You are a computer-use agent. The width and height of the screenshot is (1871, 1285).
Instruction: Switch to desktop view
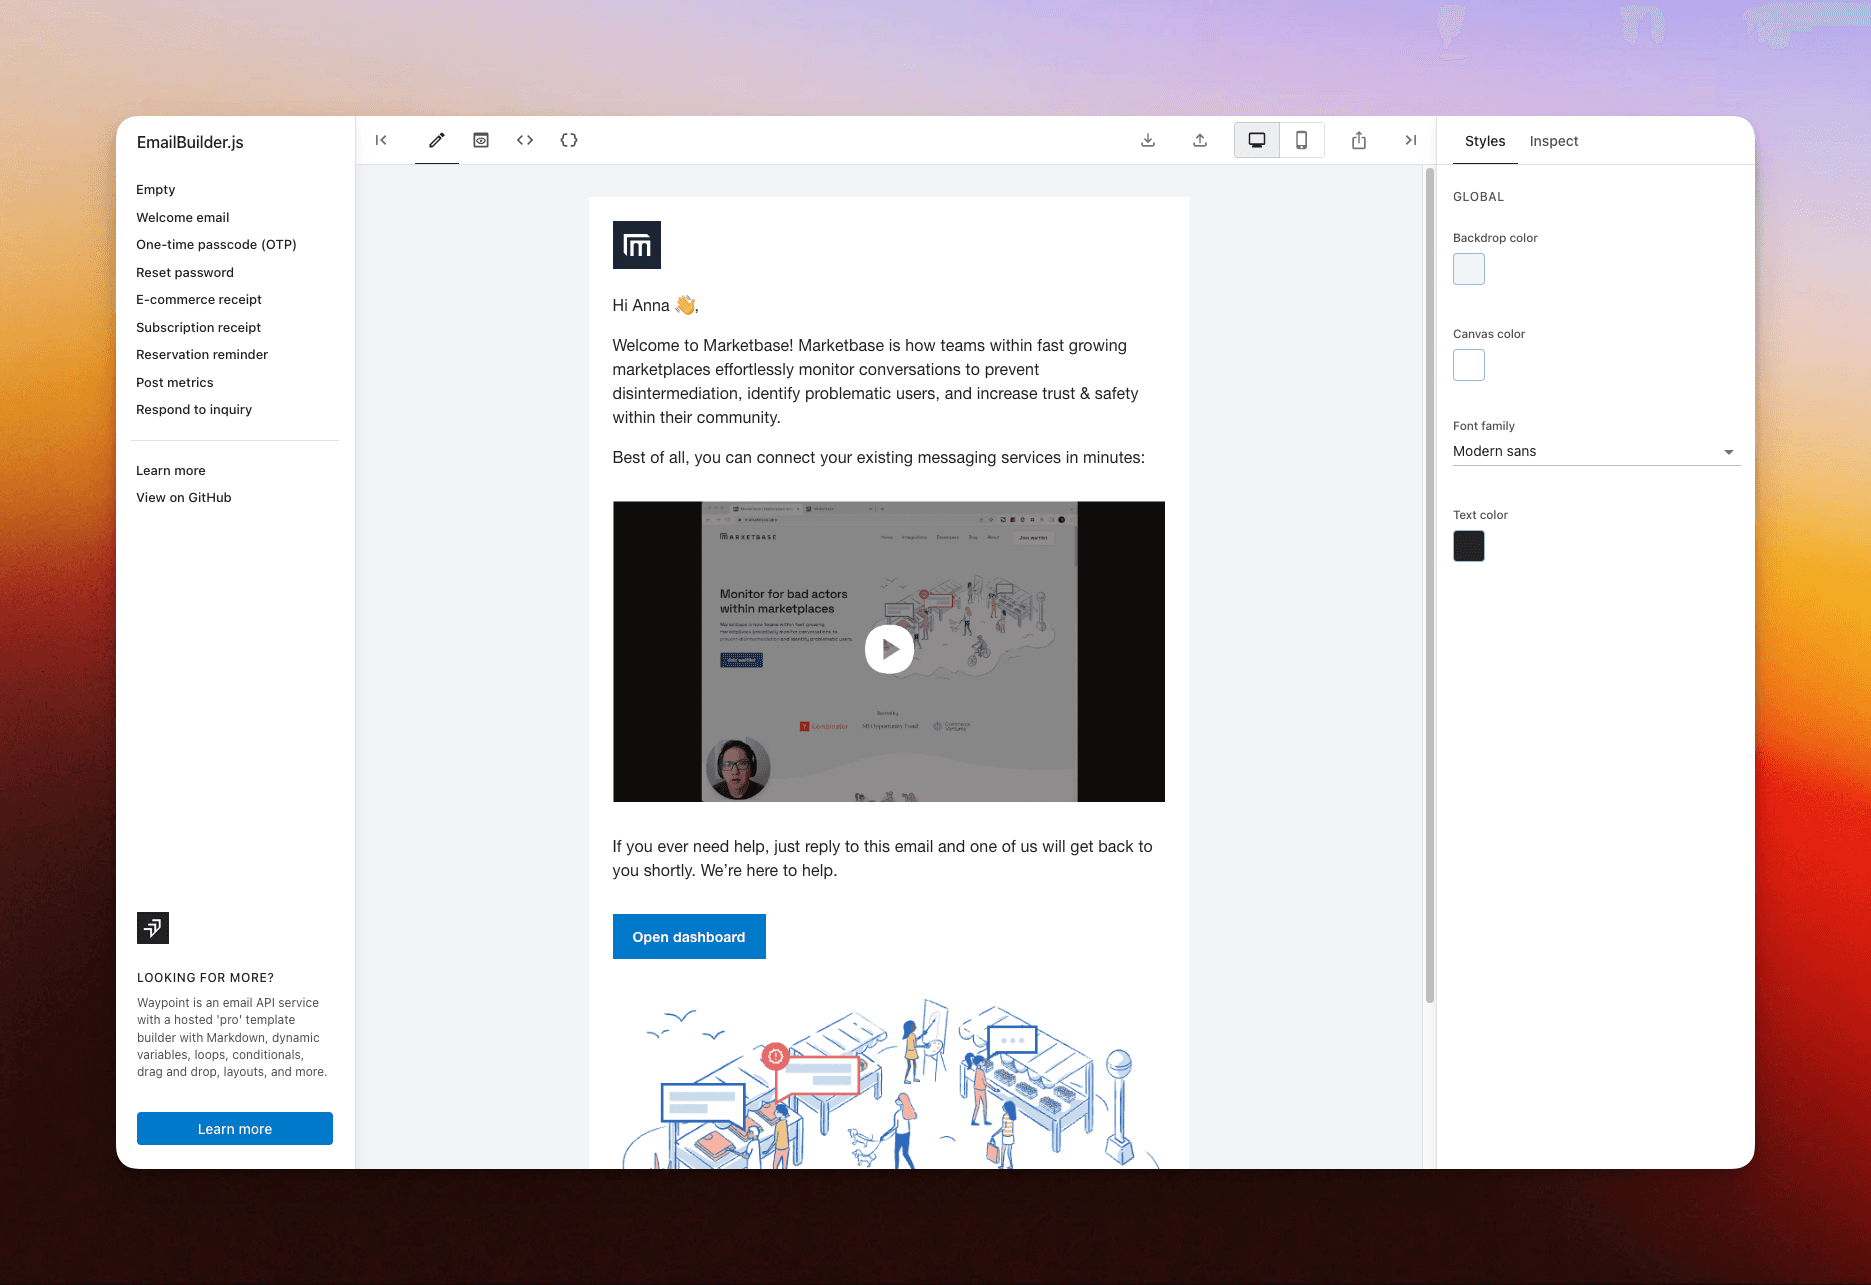pos(1257,140)
